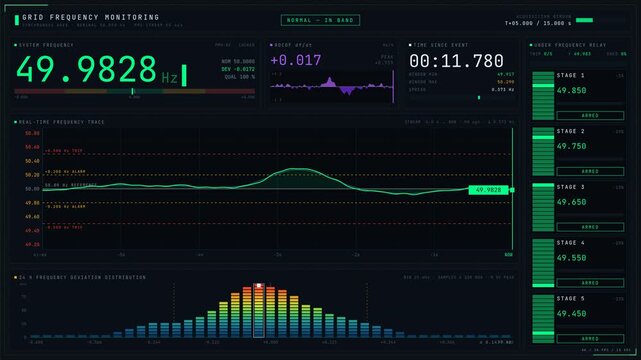Screen dimensions: 641x360
Task: Click the DEV -0.0172 deviation line
Action: pyautogui.click(x=238, y=69)
